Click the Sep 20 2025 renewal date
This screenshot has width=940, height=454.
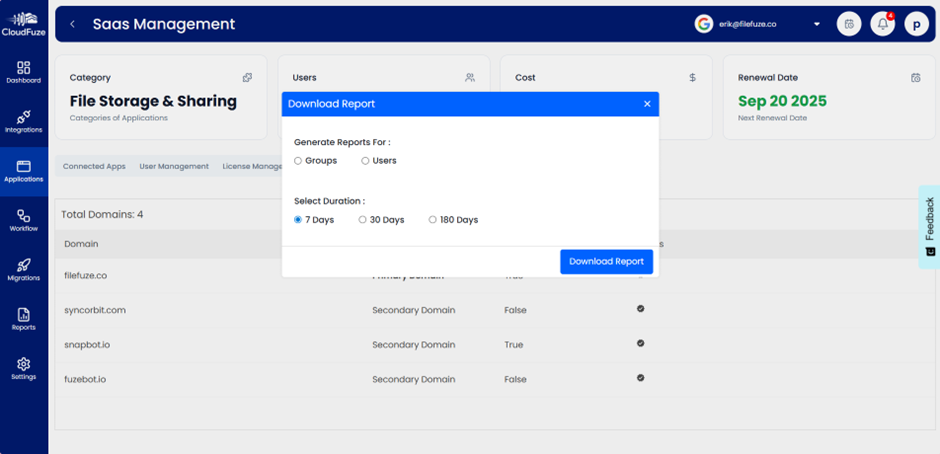(x=782, y=101)
